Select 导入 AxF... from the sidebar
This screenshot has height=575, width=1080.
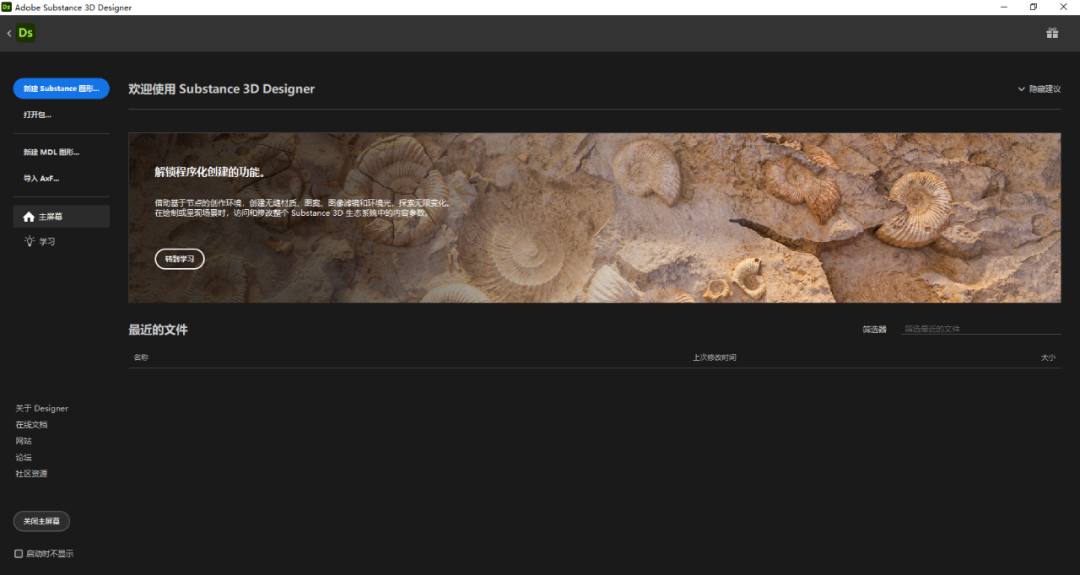[x=42, y=178]
